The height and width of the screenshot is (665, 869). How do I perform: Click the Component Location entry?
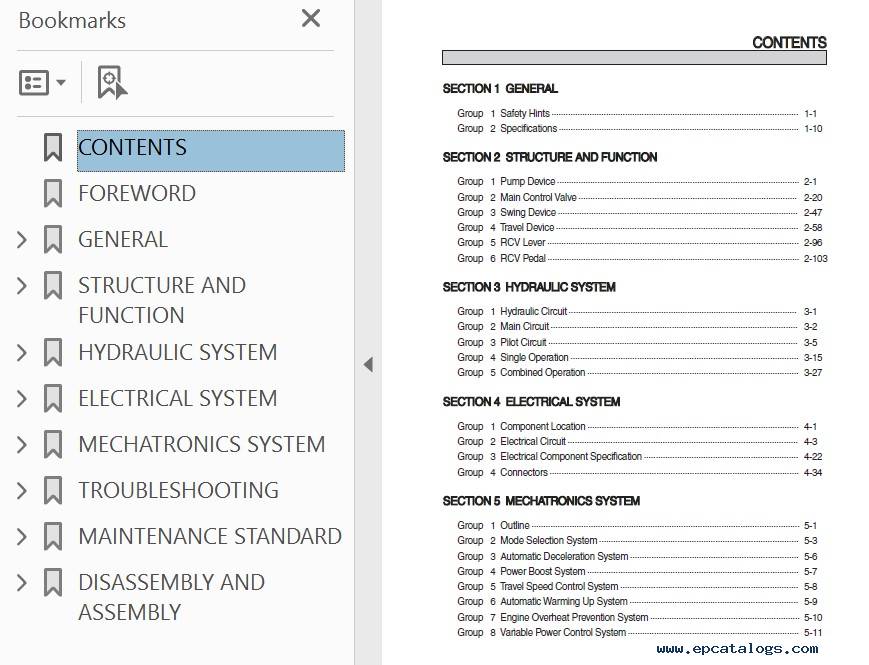click(x=637, y=427)
